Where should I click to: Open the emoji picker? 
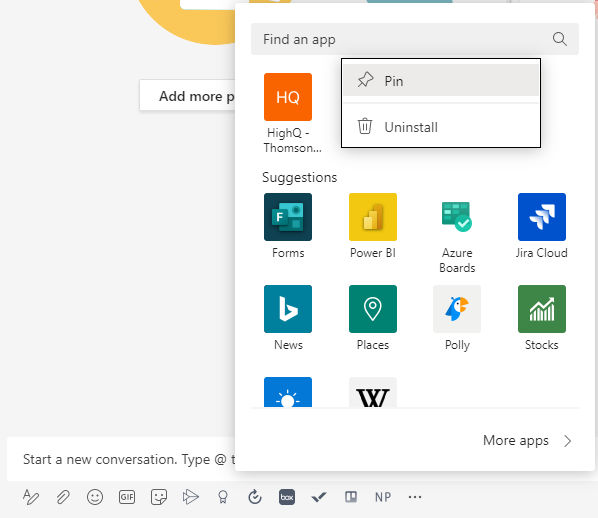95,497
